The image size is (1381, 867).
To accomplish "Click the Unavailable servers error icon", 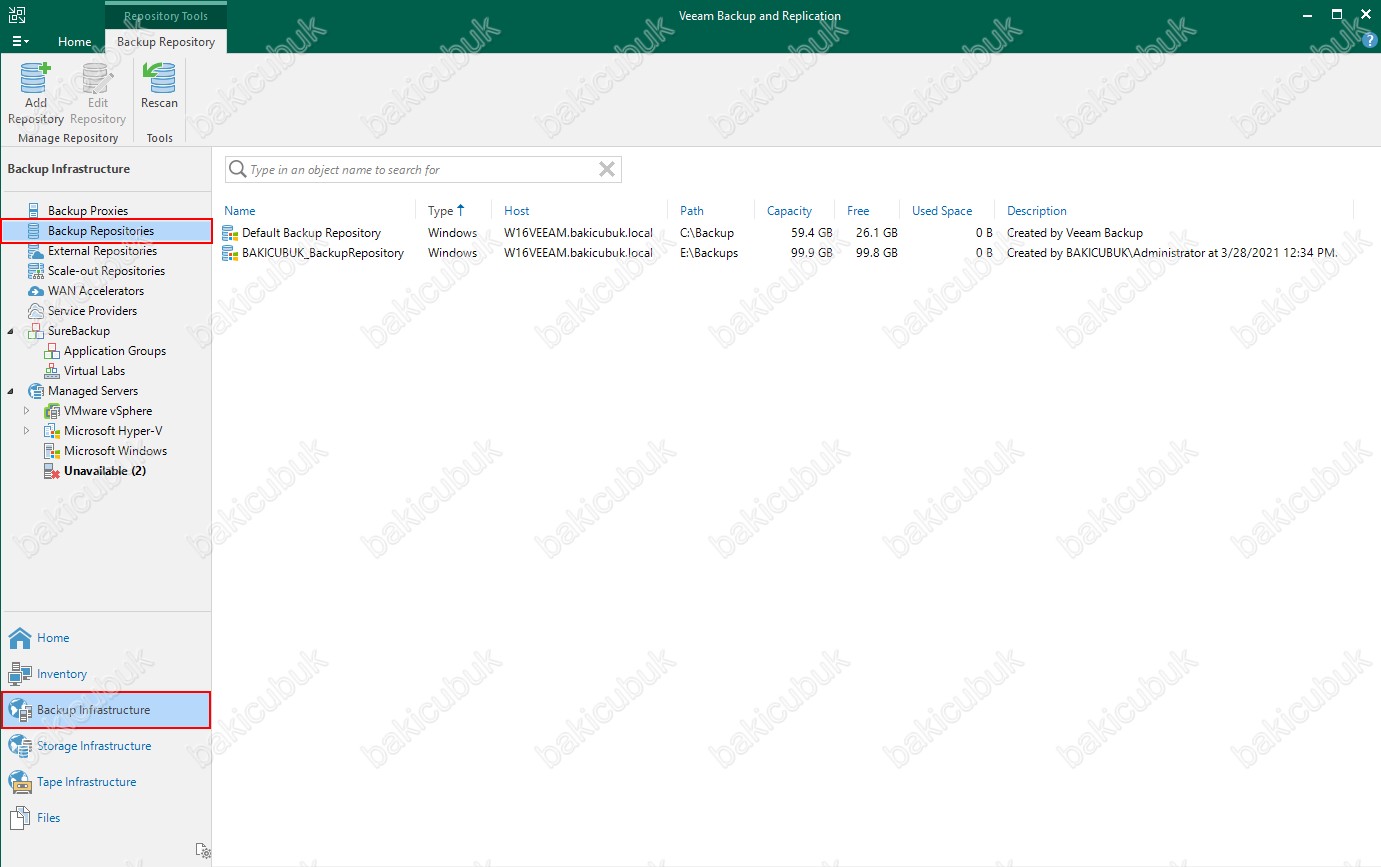I will pyautogui.click(x=52, y=471).
